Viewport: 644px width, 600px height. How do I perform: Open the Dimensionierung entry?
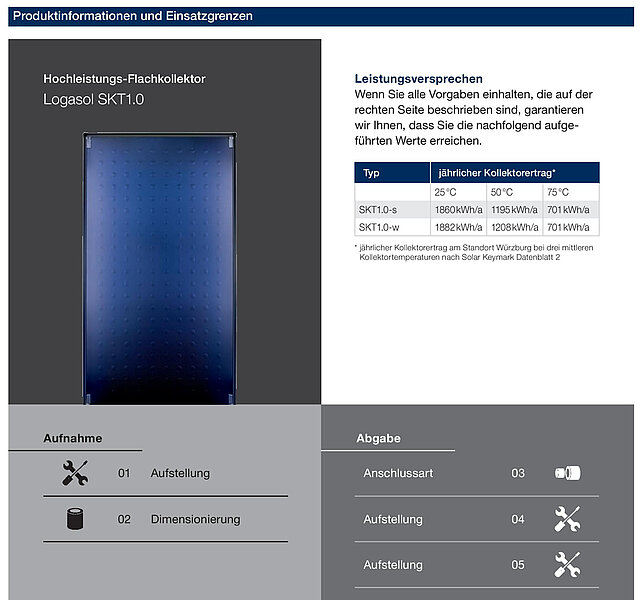[x=195, y=520]
